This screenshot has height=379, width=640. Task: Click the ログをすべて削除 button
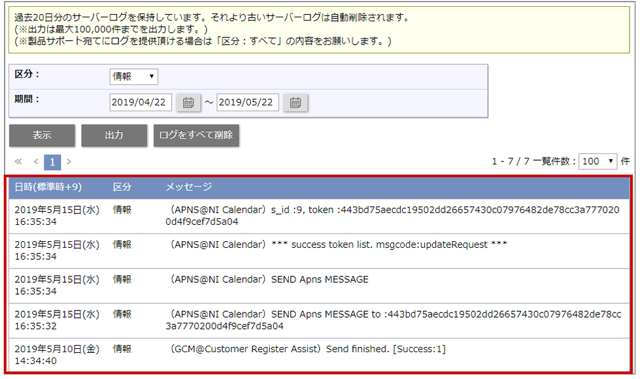(196, 135)
